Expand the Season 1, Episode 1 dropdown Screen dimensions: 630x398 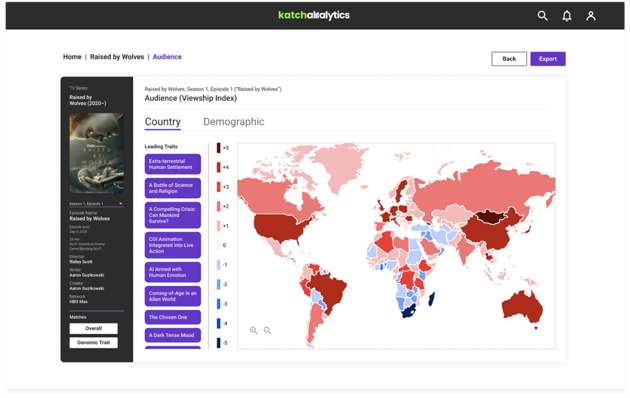tap(96, 204)
